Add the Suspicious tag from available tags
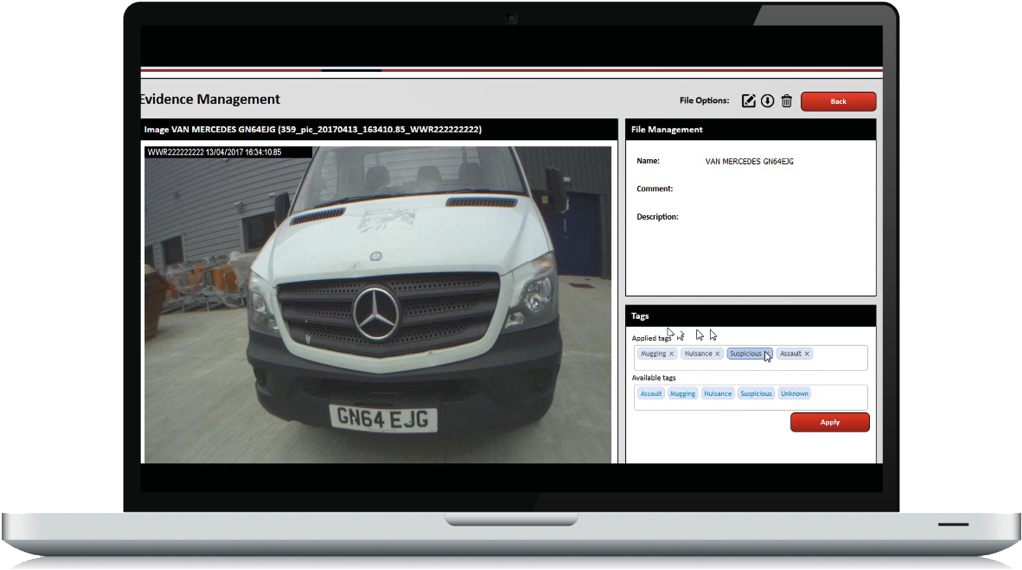Screen dimensions: 1022x570 click(755, 394)
